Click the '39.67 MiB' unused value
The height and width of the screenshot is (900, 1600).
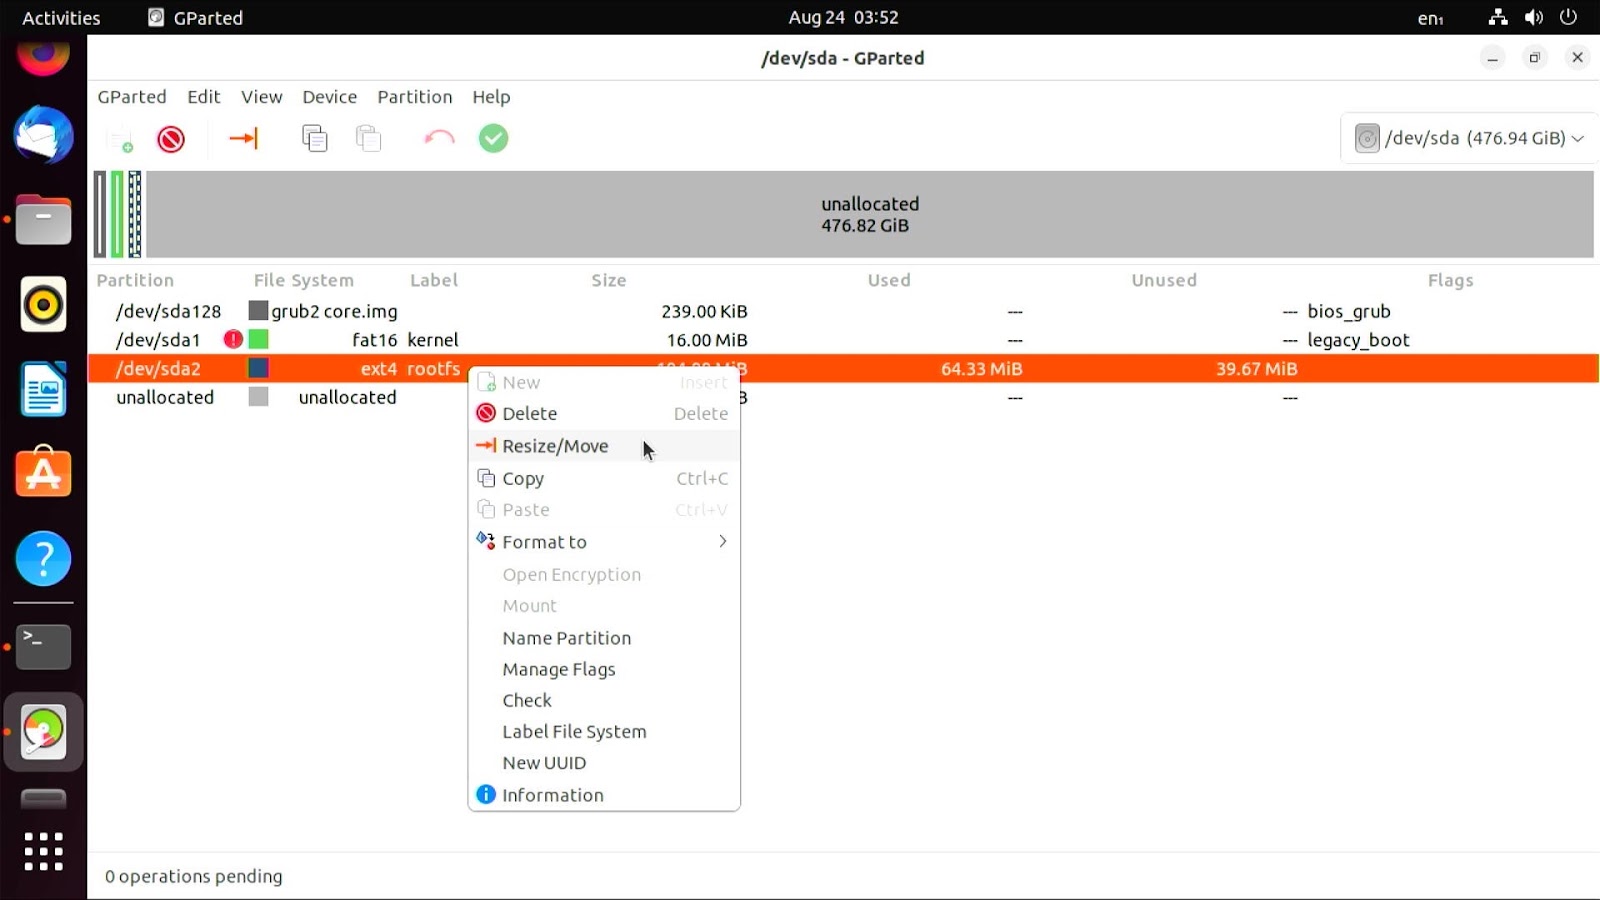click(1256, 369)
